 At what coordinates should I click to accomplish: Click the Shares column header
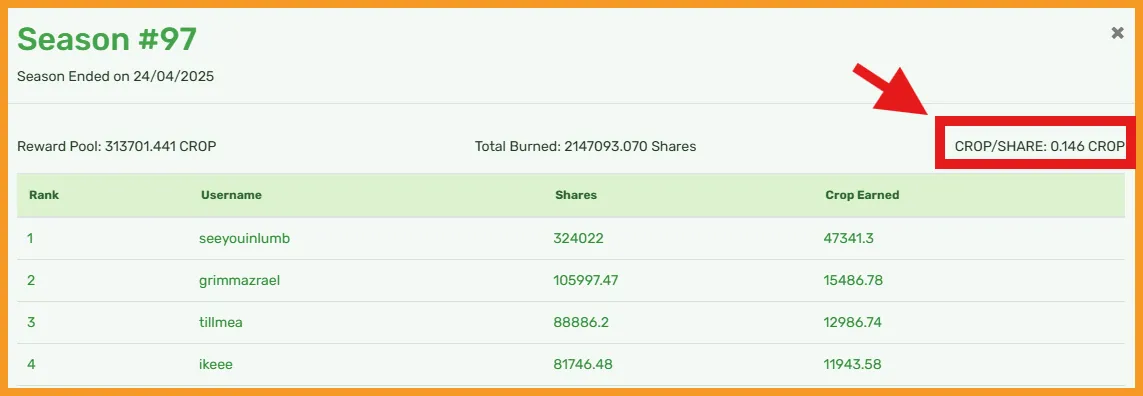[x=576, y=195]
